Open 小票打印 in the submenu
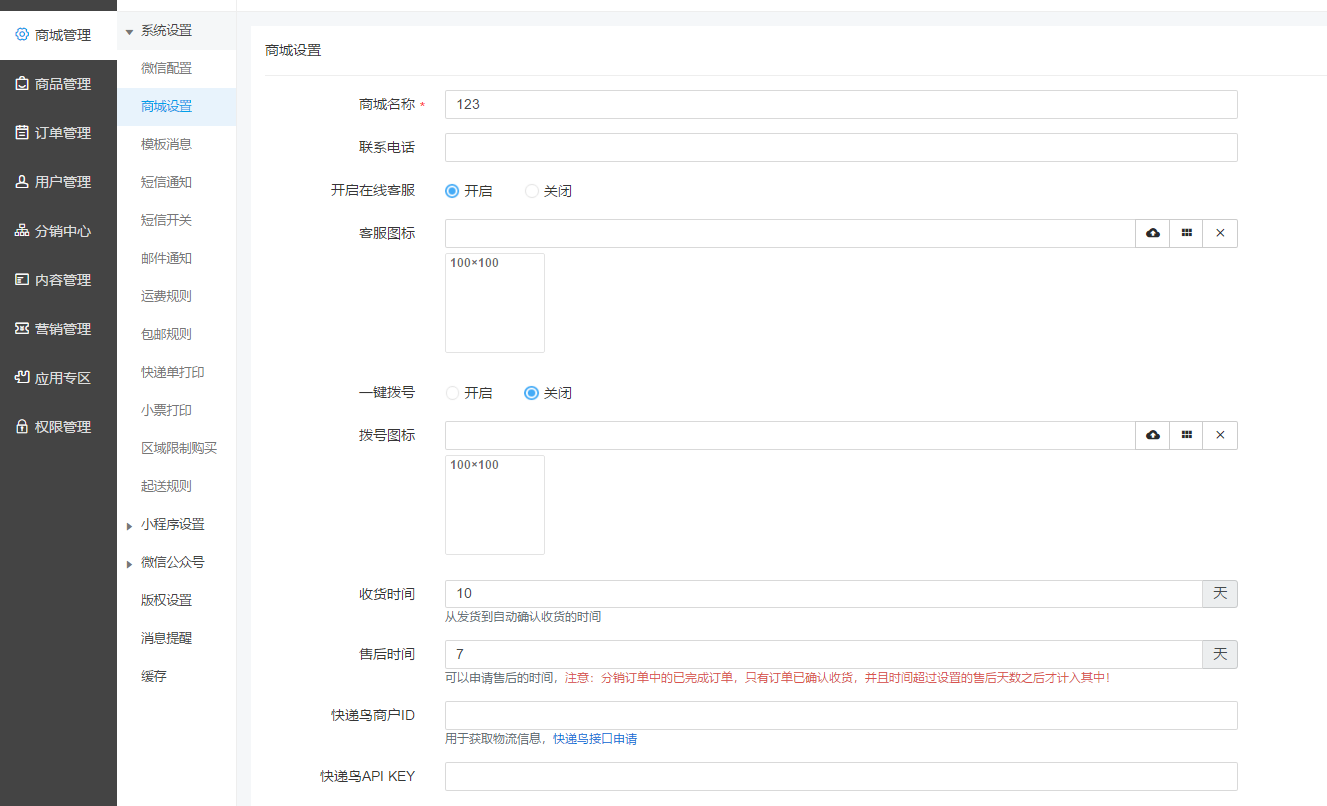 click(x=167, y=410)
